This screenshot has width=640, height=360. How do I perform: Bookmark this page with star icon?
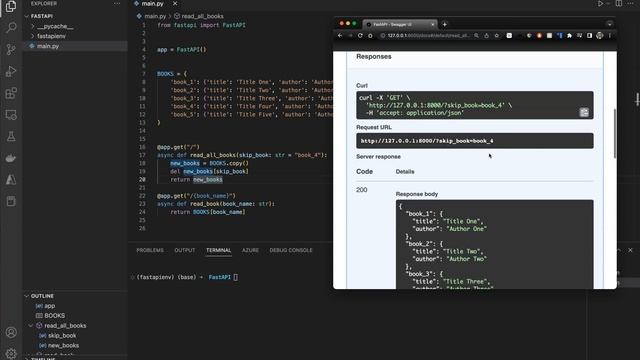(x=496, y=36)
